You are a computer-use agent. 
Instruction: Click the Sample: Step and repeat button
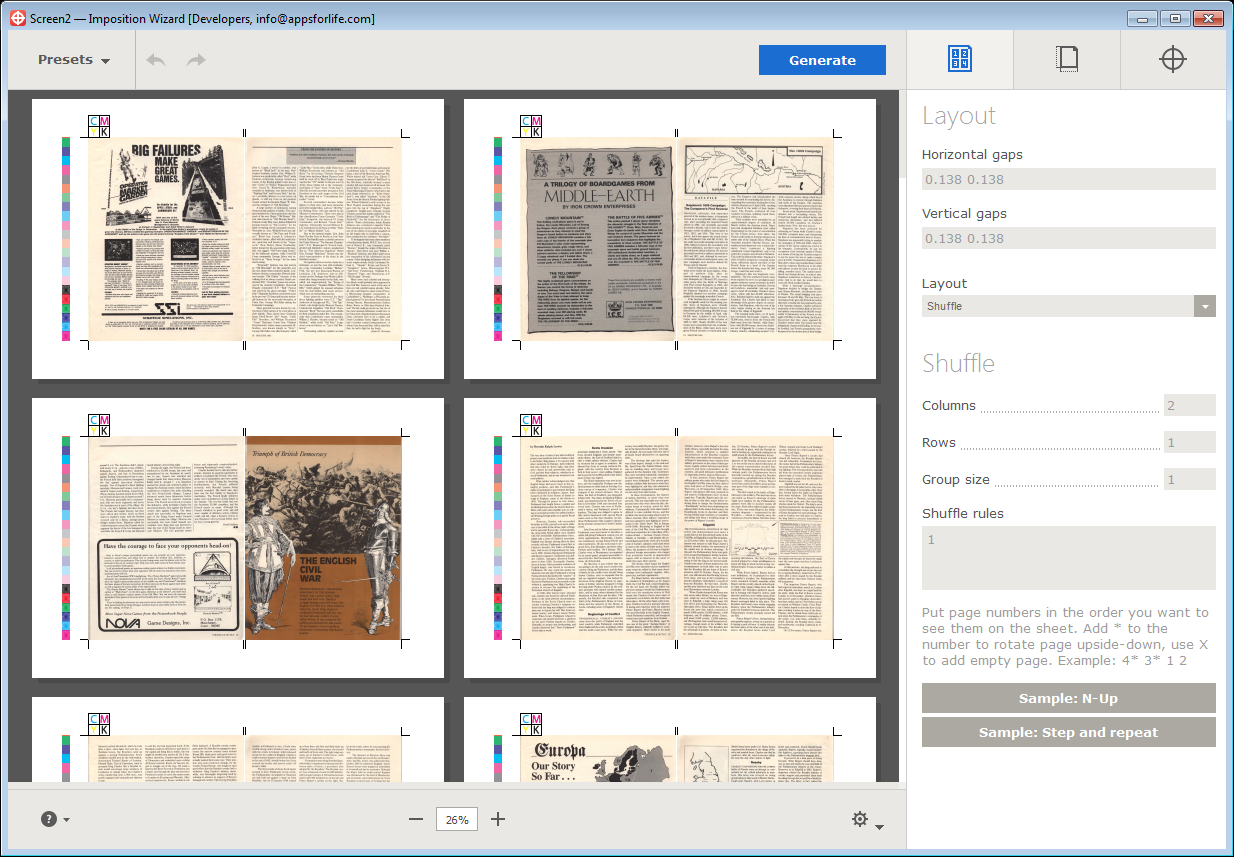click(1068, 732)
